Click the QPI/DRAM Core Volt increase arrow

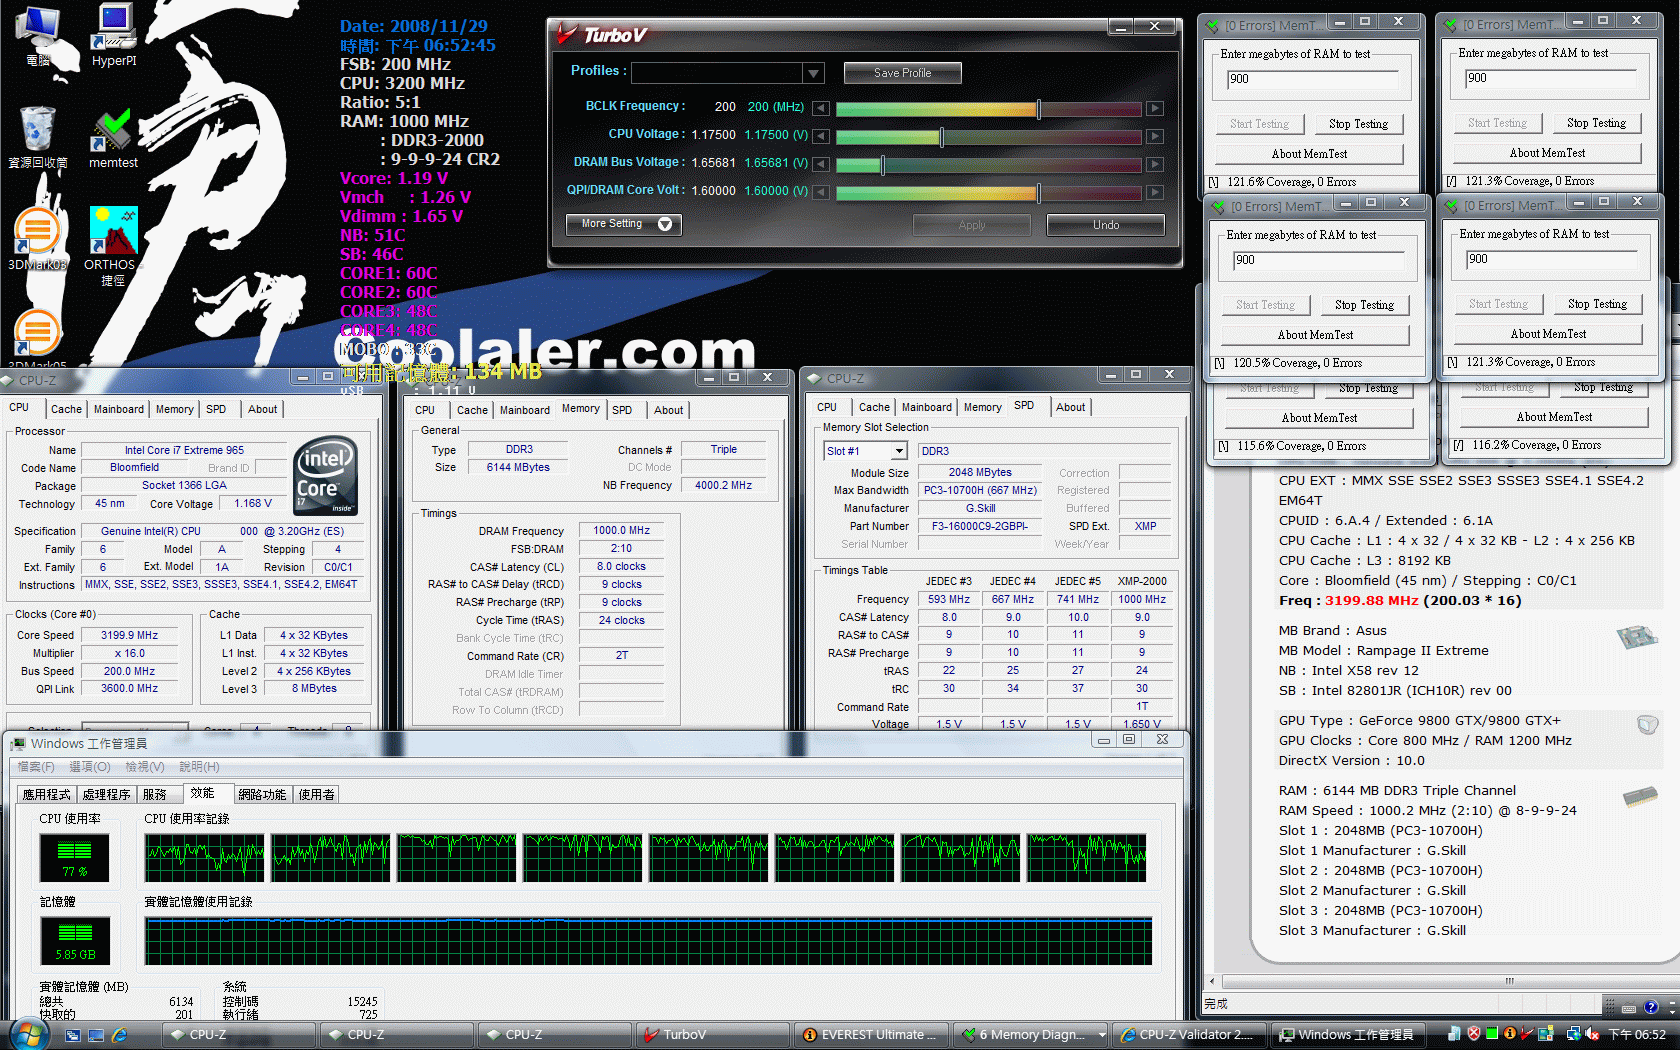click(x=1155, y=192)
